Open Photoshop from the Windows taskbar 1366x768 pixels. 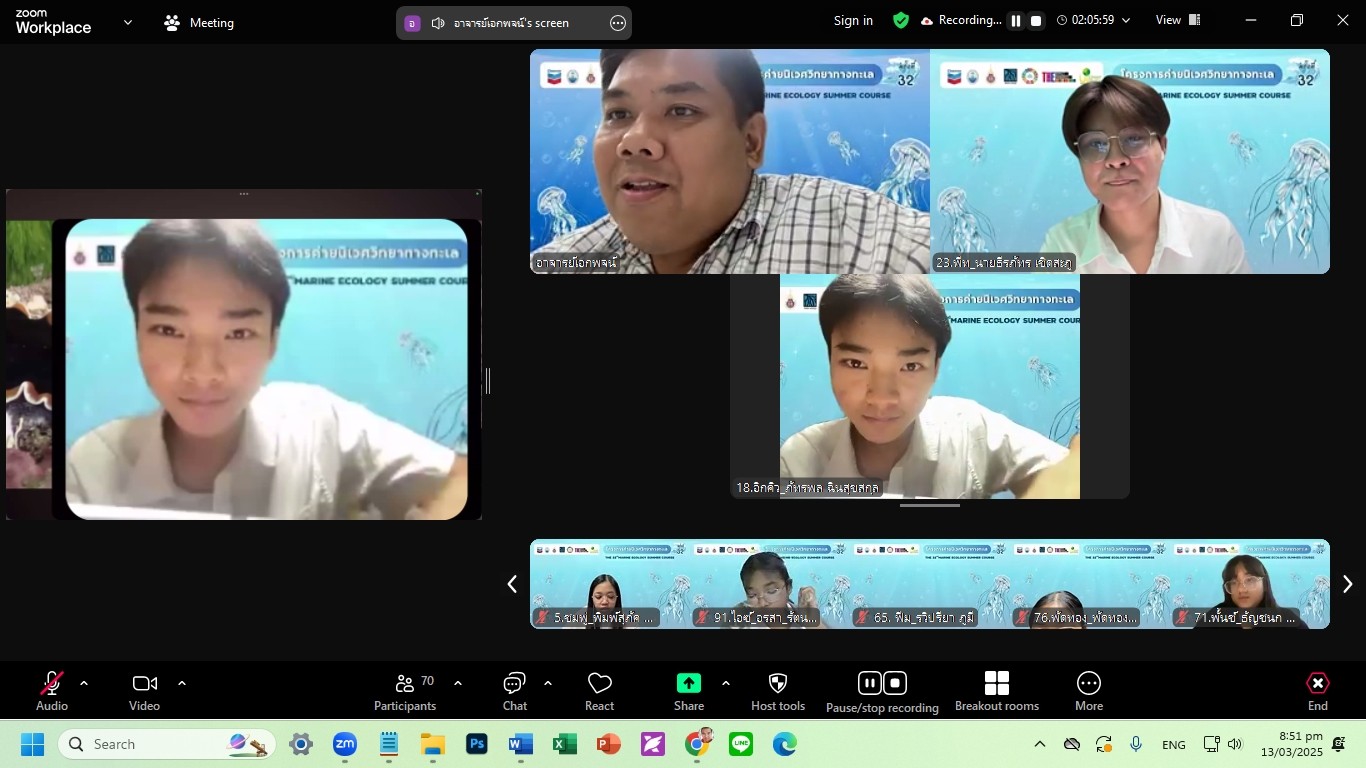click(x=477, y=744)
